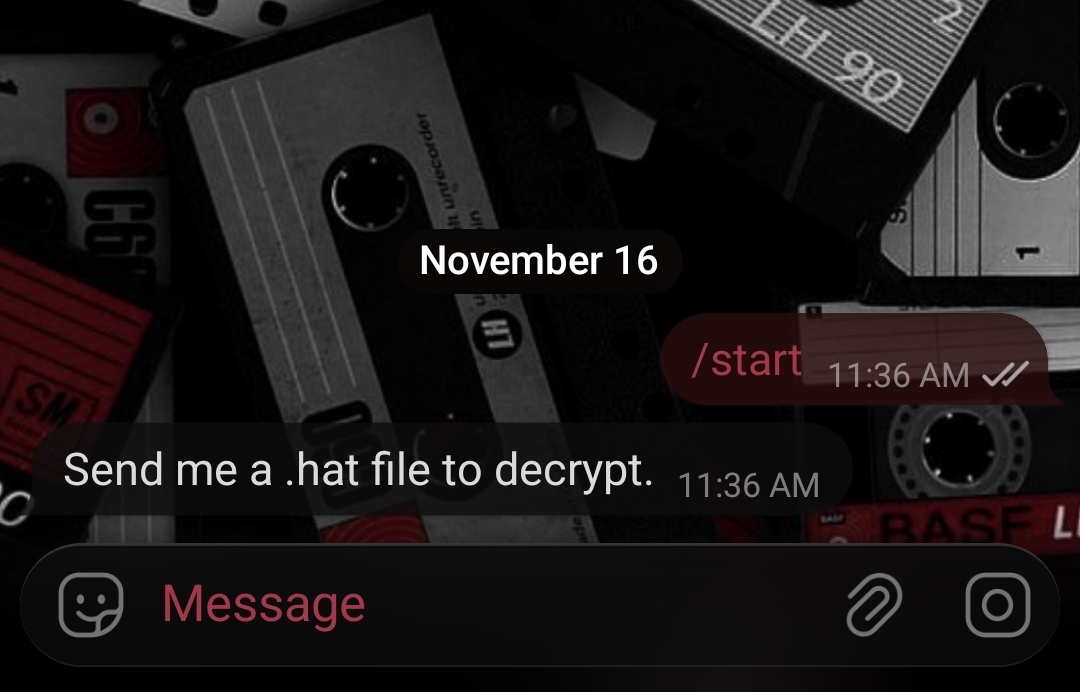Viewport: 1080px width, 692px height.
Task: Click the word "decrypt." in the reply
Action: (x=573, y=471)
